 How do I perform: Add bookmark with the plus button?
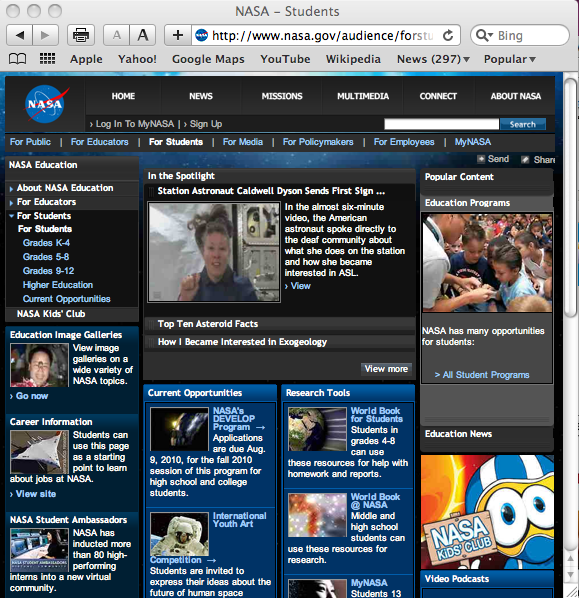point(178,35)
